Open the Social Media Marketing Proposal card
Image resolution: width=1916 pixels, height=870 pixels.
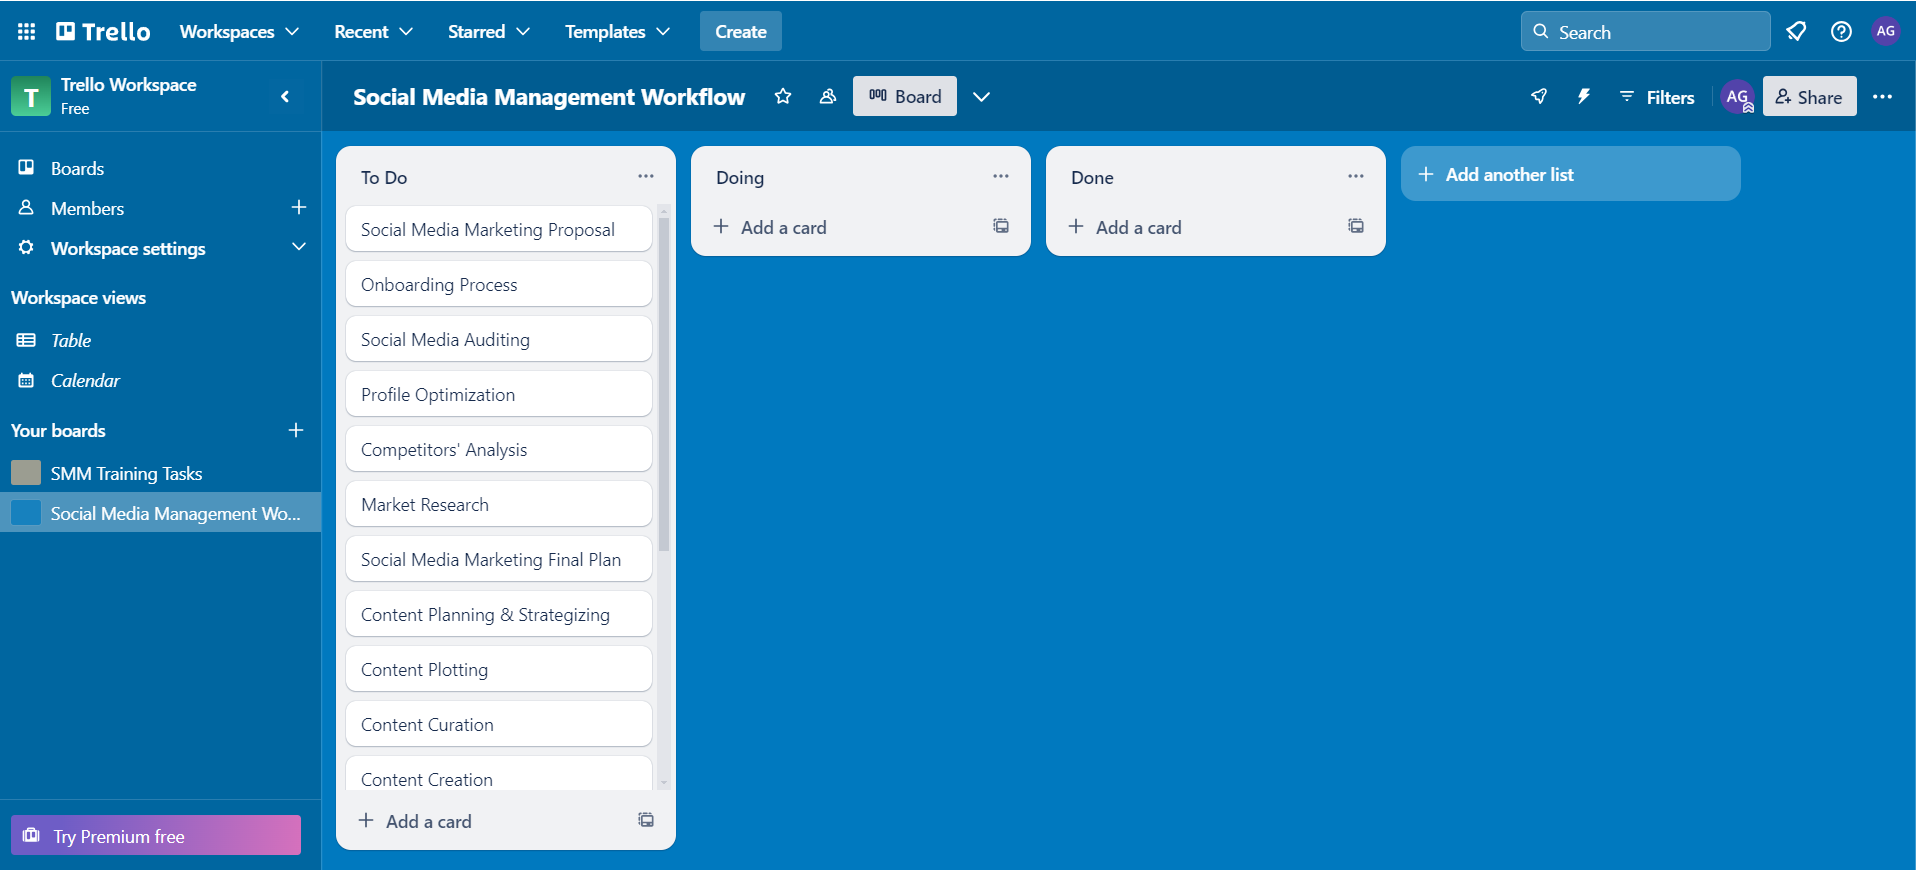pyautogui.click(x=499, y=229)
